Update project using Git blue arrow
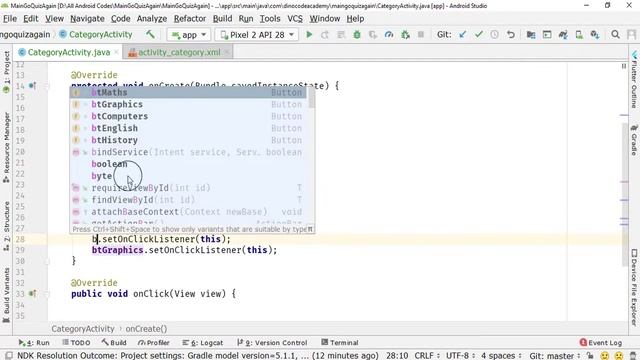Screen dimensions: 640x360 pyautogui.click(x=462, y=35)
